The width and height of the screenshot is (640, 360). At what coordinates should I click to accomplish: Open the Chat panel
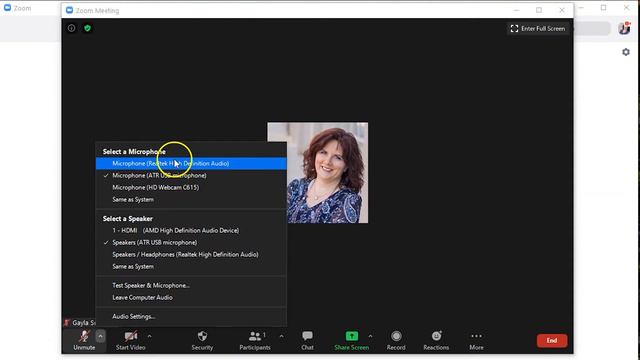pos(307,340)
